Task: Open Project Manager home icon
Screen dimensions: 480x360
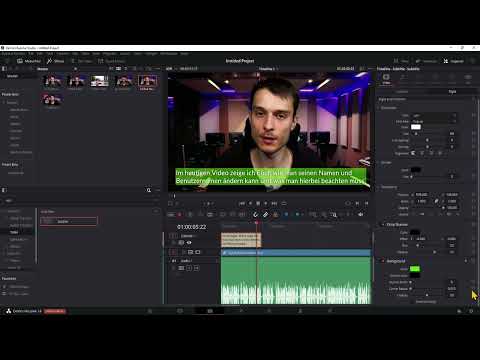Action: 459,311
